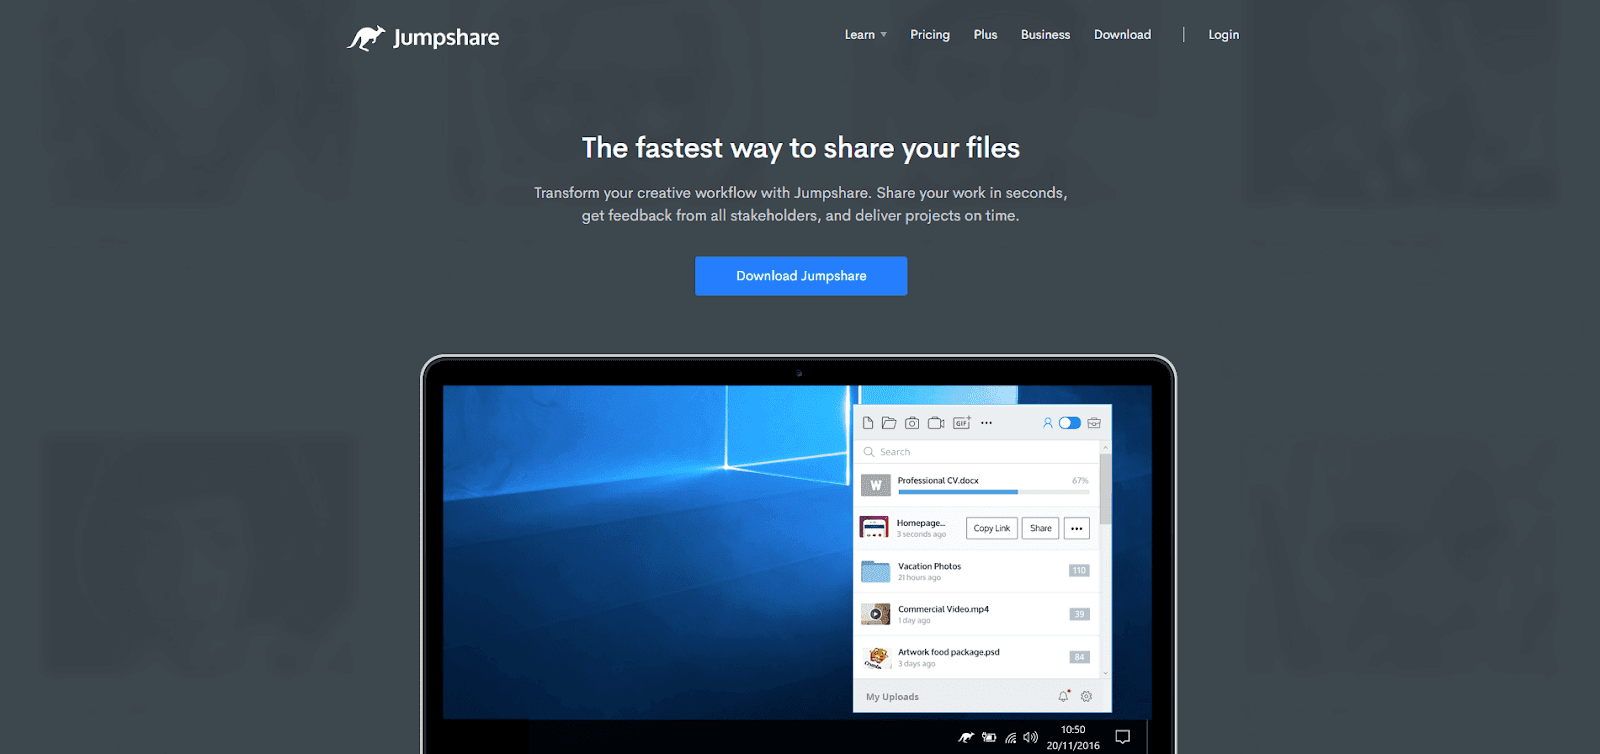Click Share button for Homepage file
This screenshot has width=1600, height=754.
click(x=1041, y=528)
